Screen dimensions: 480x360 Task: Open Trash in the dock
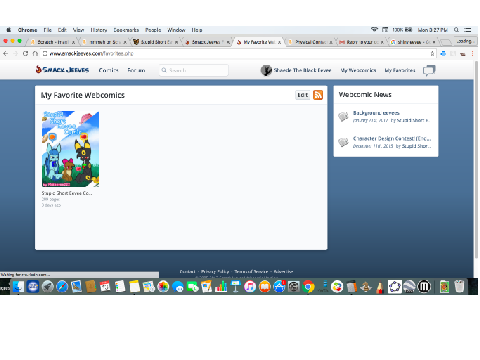(459, 286)
